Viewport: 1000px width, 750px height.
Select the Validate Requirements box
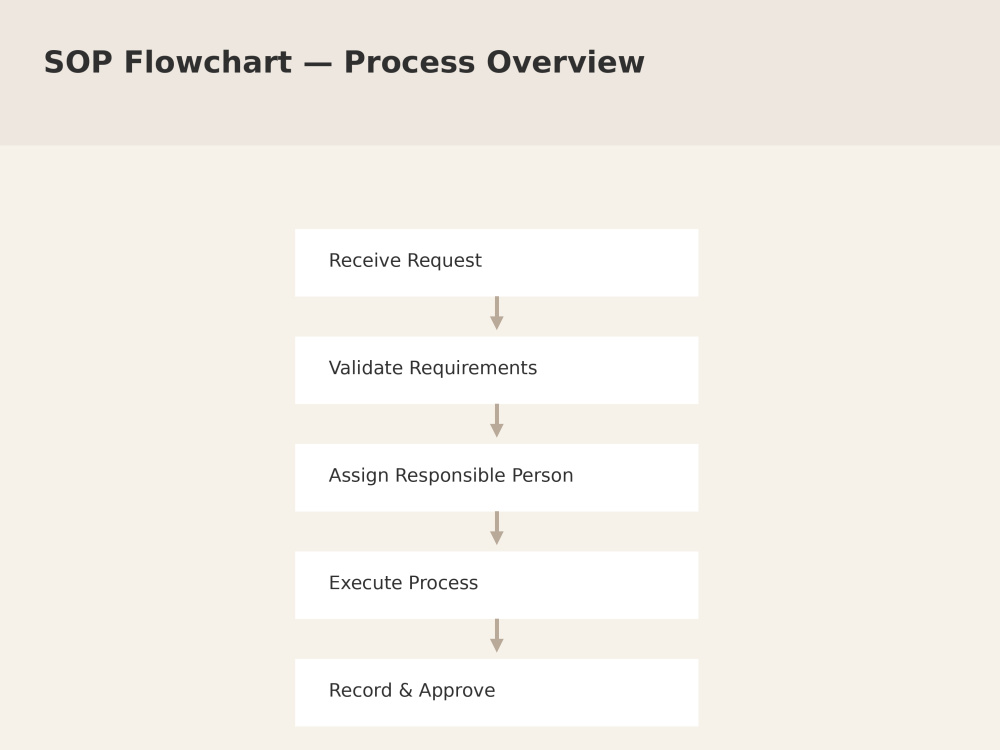click(496, 370)
